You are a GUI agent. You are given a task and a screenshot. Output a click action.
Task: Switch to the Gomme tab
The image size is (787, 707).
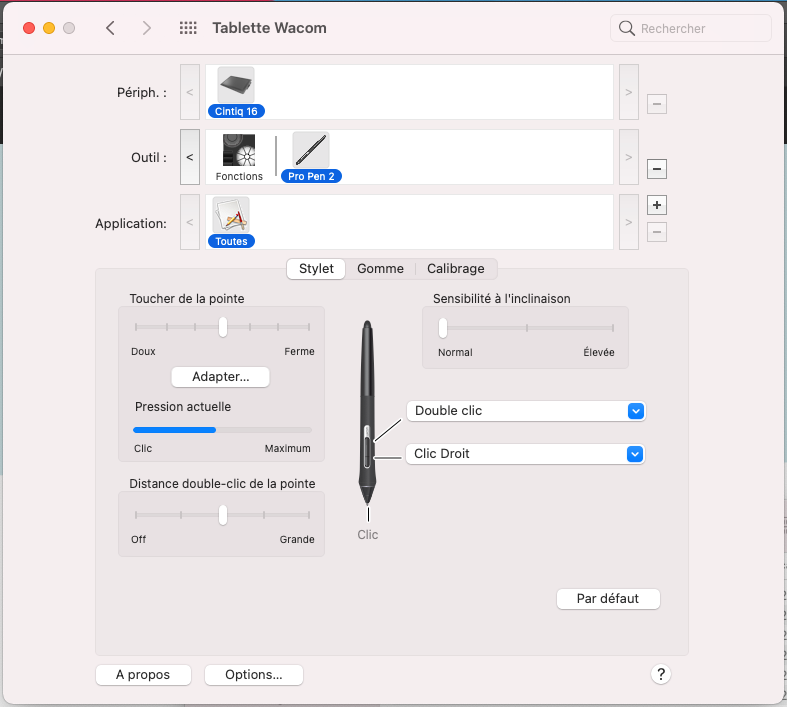(380, 268)
